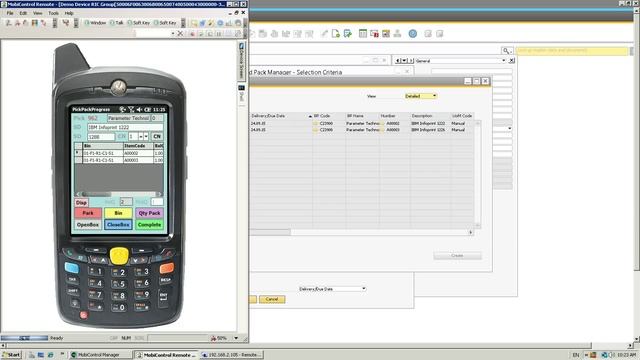
Task: Click the red record icon in MobiControl toolbar
Action: (191, 33)
